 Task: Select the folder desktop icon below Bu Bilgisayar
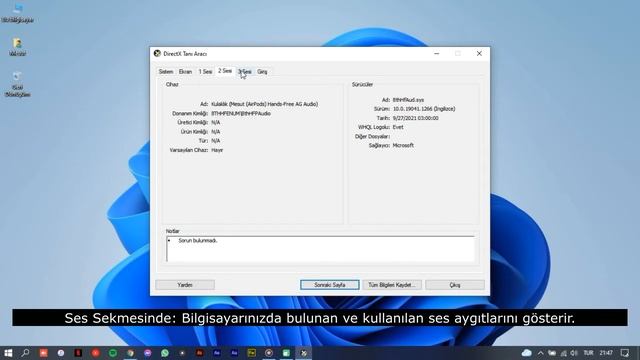tap(17, 47)
